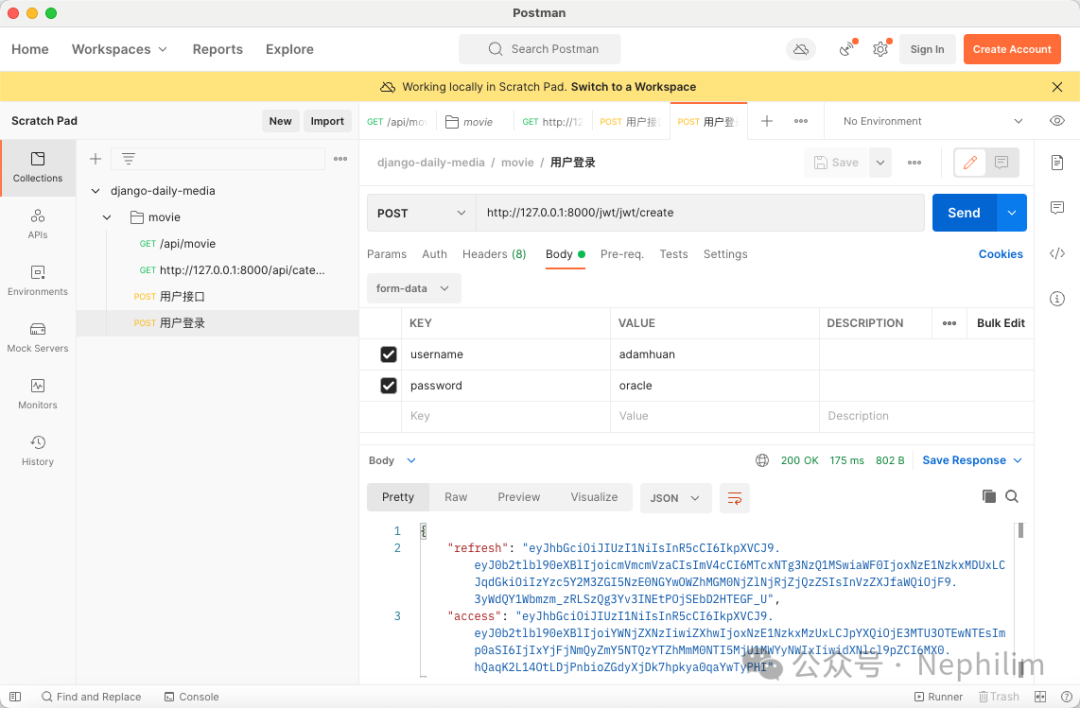Open the help icon in status bar

(1066, 696)
